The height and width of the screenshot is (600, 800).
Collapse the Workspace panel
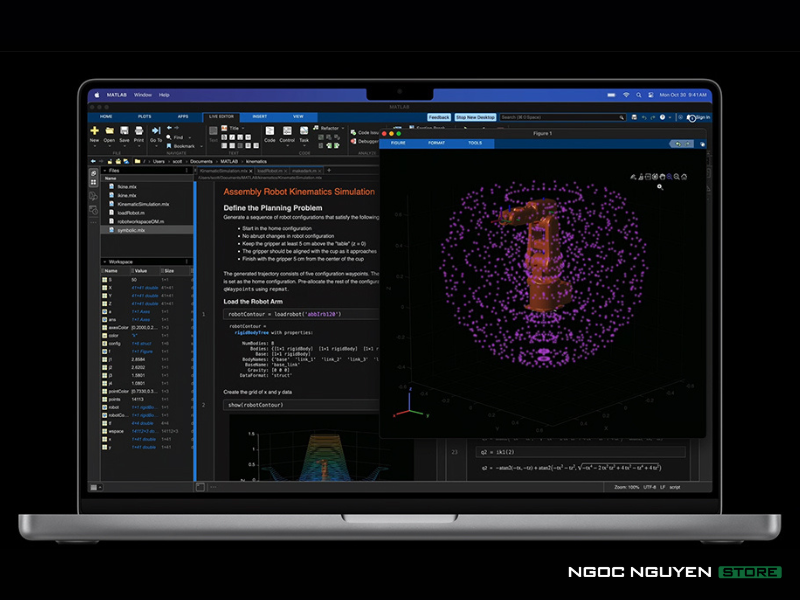tap(104, 262)
